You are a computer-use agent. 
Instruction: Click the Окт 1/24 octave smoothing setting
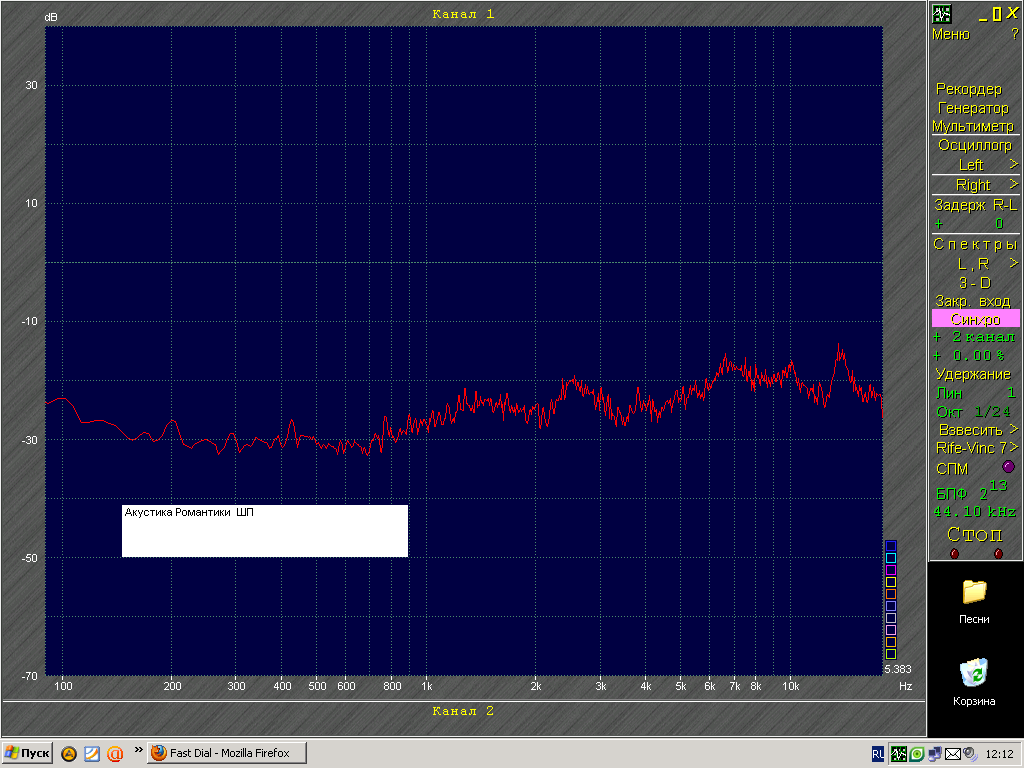point(973,412)
